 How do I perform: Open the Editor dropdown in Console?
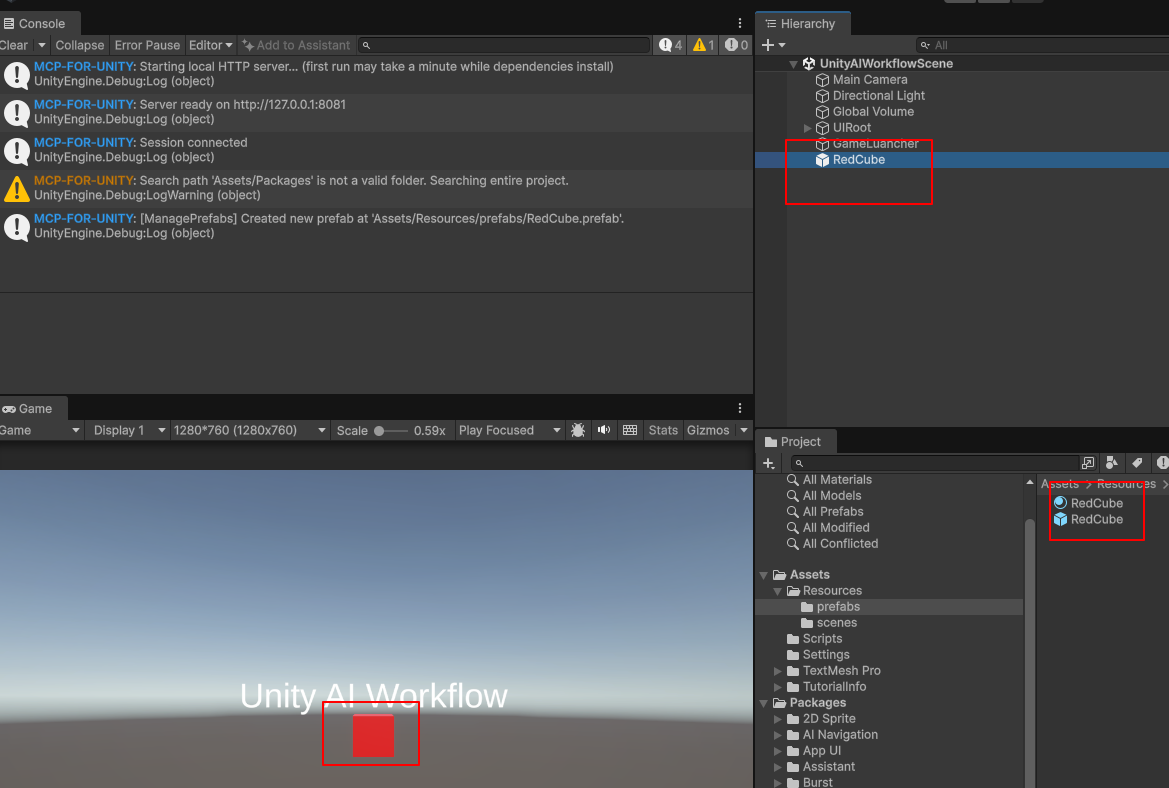[210, 45]
